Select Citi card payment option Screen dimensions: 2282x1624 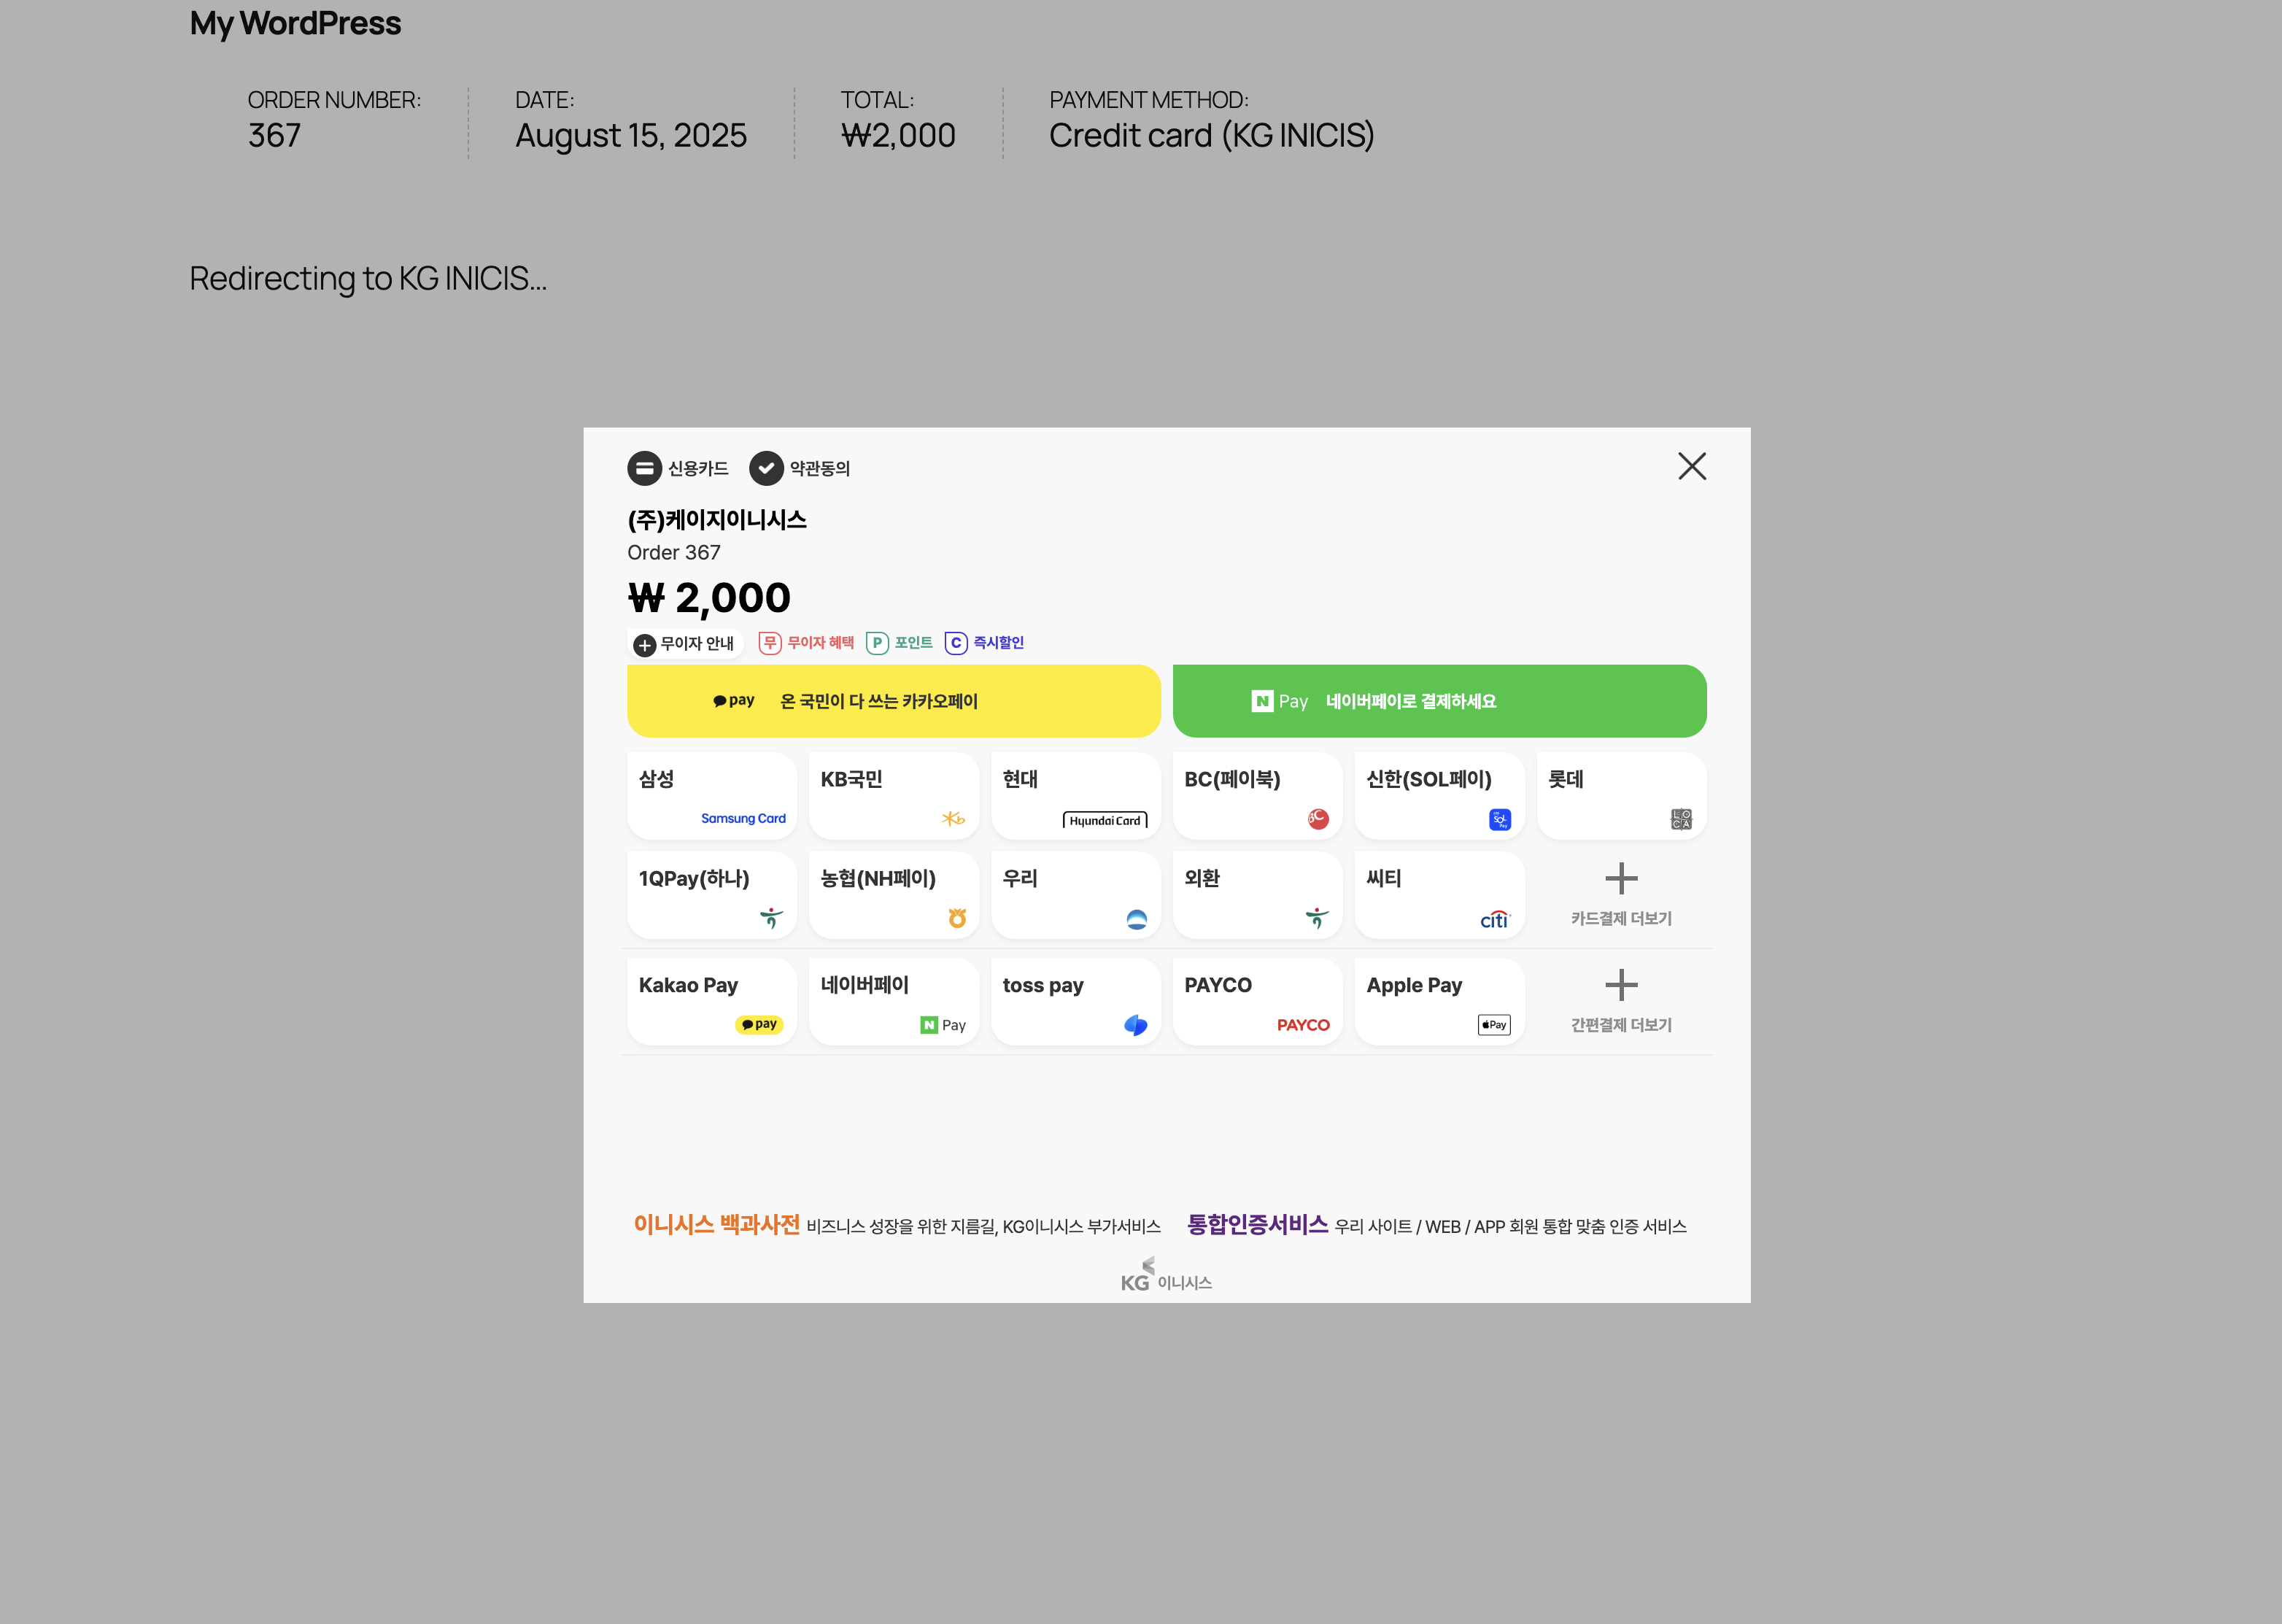click(x=1439, y=895)
